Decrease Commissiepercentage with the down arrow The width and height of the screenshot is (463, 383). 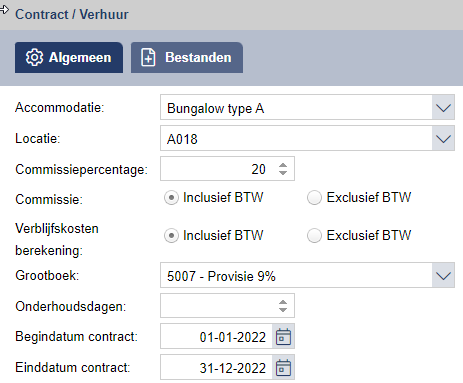pos(283,173)
